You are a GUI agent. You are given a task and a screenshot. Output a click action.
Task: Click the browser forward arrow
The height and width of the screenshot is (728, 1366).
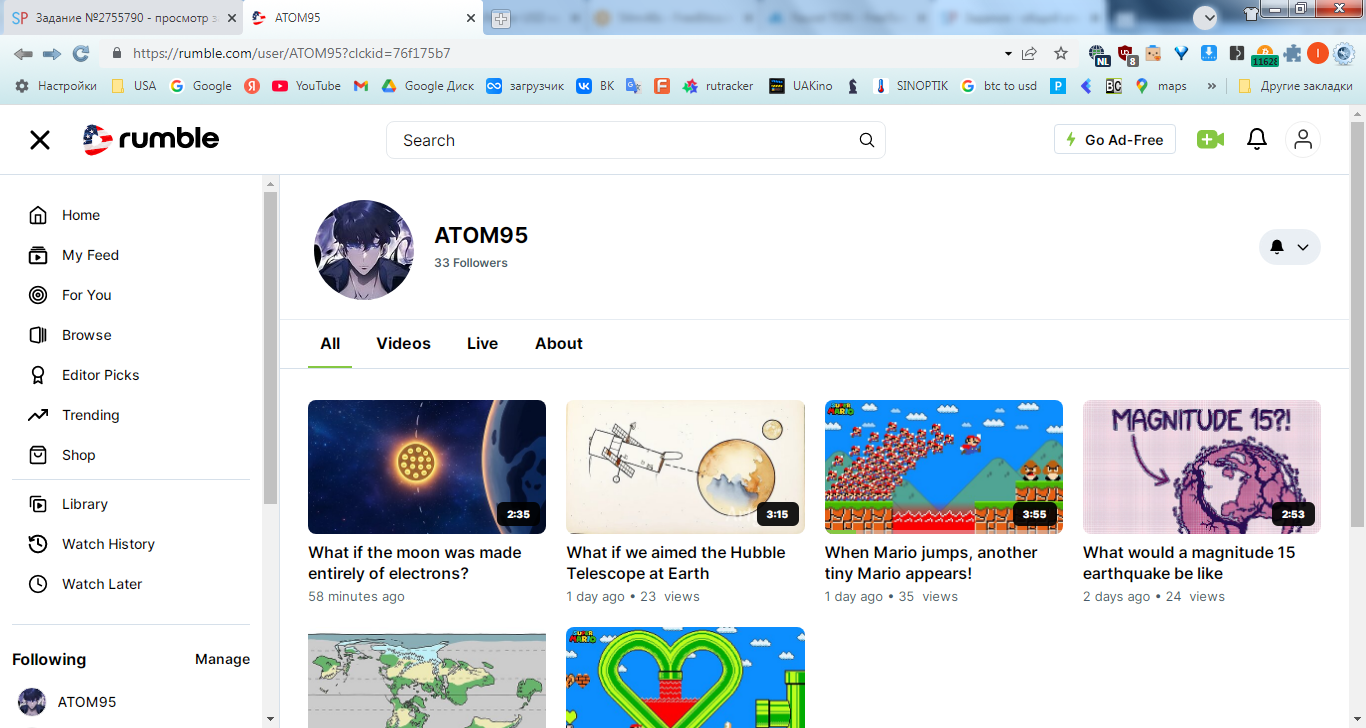click(x=52, y=53)
